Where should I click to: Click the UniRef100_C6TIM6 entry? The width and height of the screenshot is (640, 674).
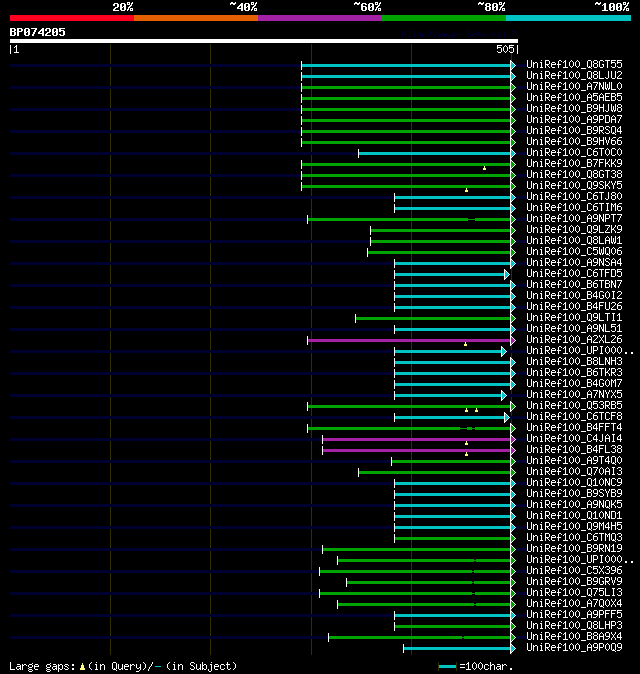click(574, 208)
